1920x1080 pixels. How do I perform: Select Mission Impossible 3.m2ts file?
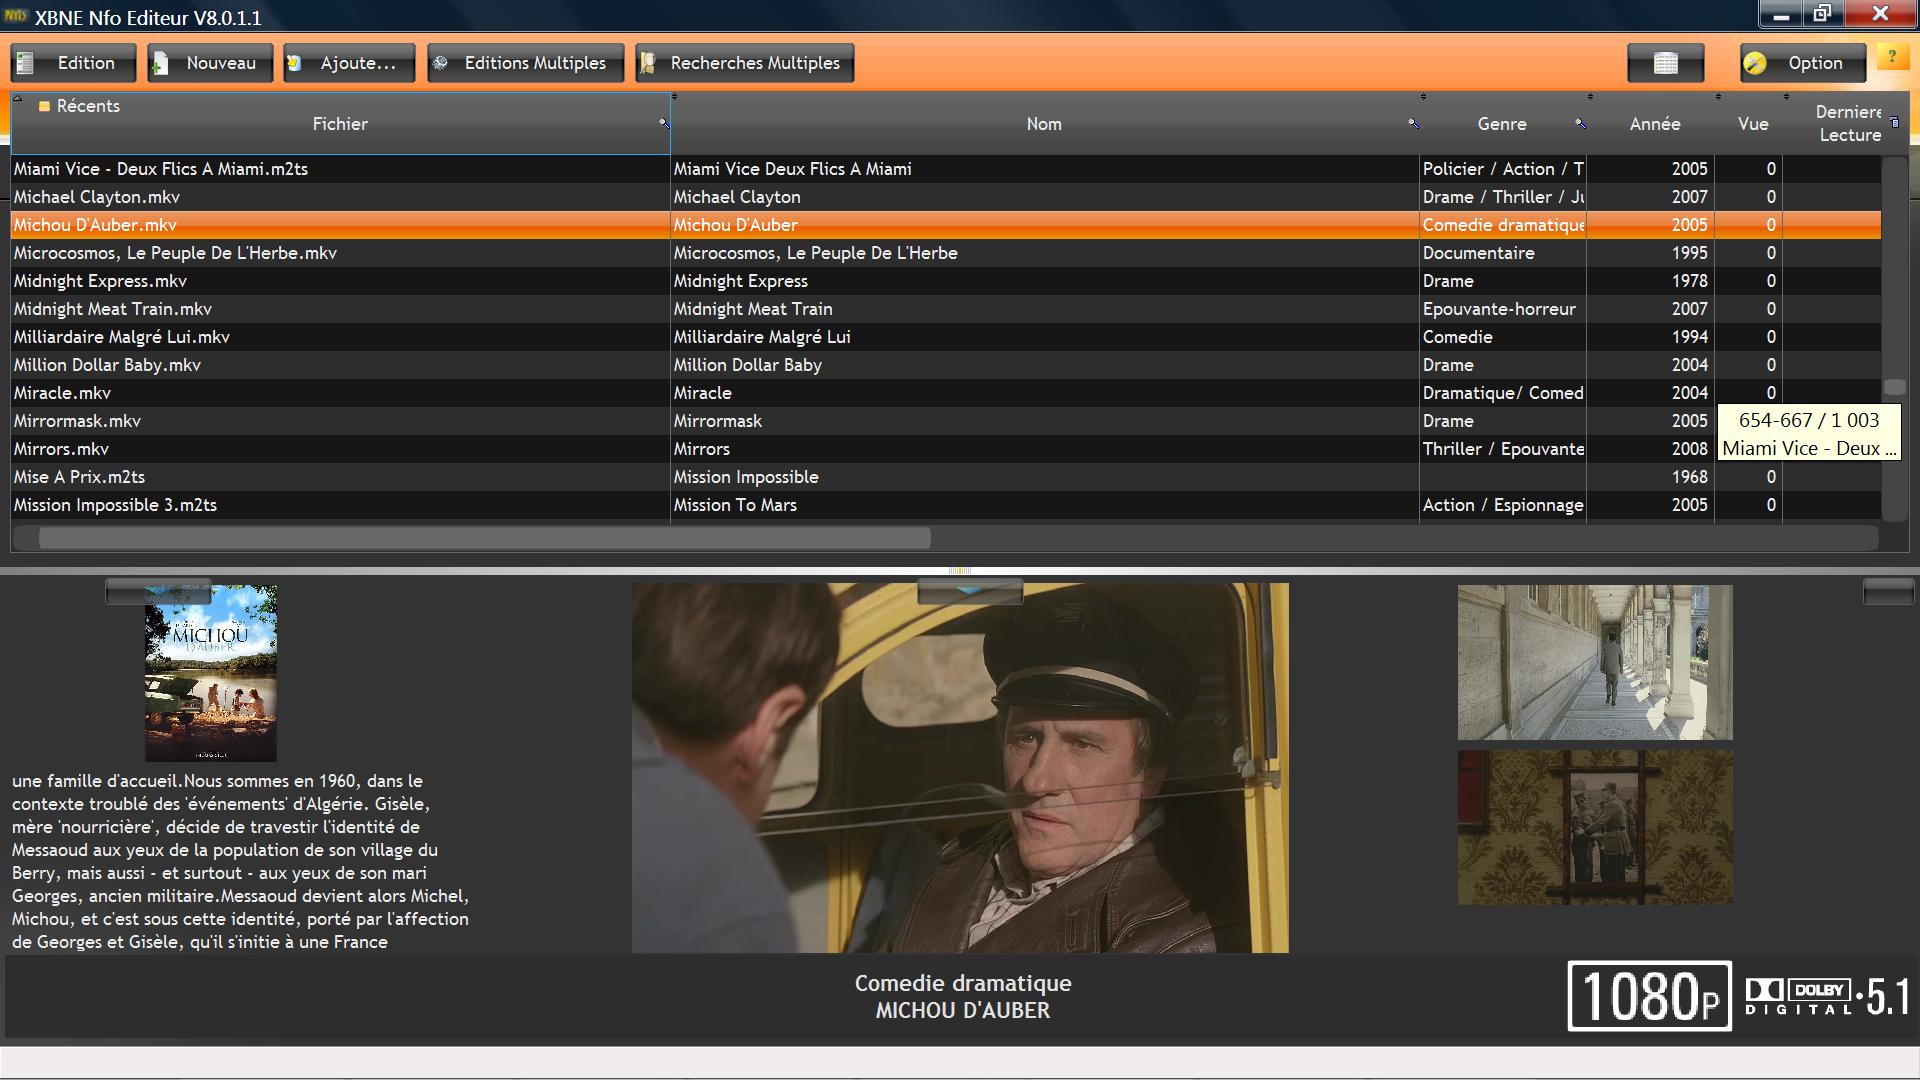tap(340, 505)
